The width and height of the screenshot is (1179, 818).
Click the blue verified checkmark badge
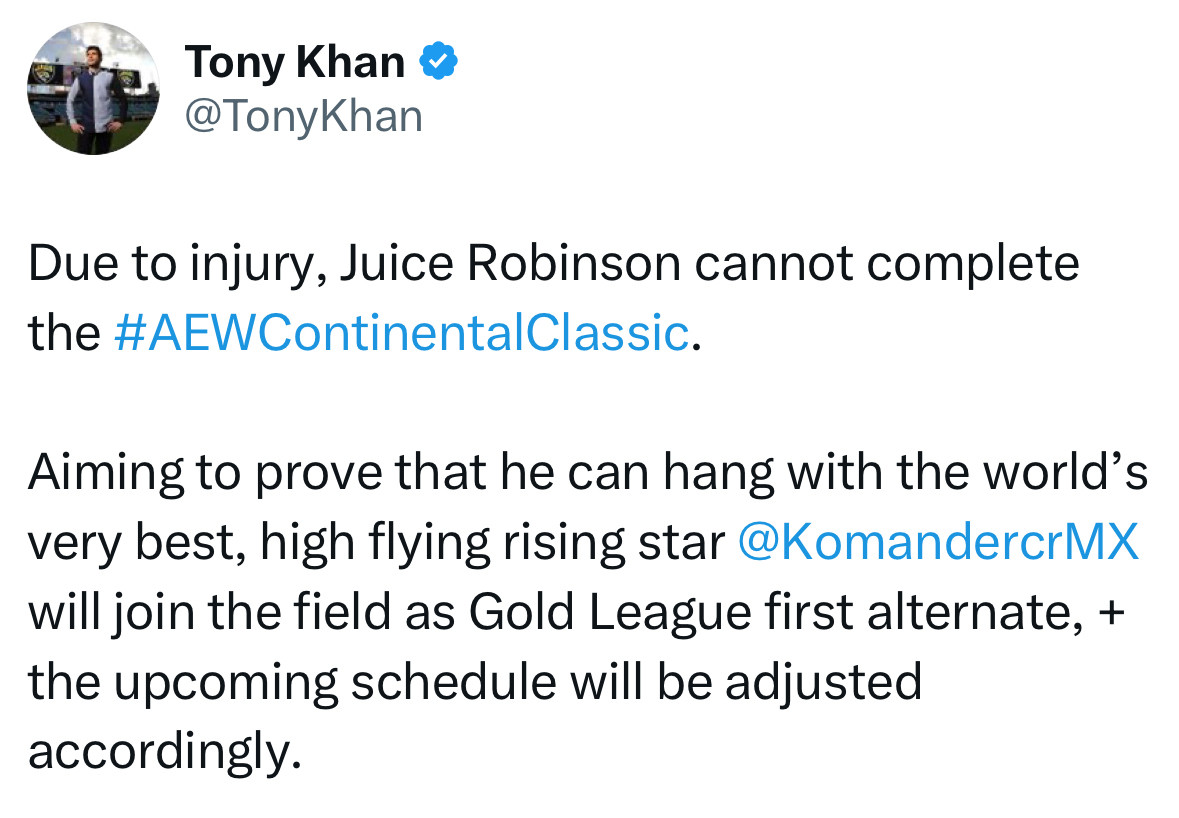[x=438, y=62]
